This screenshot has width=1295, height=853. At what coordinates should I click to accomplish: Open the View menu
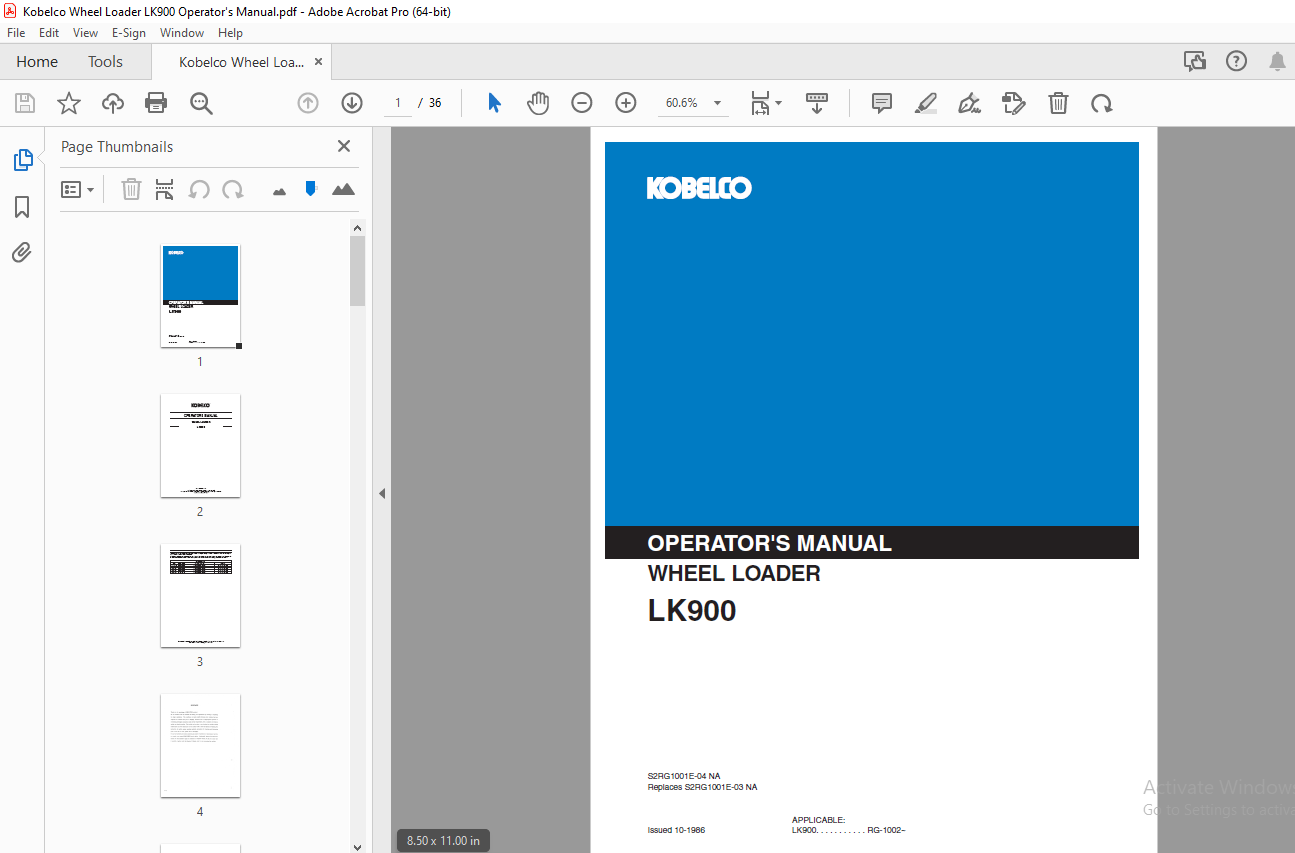click(86, 33)
